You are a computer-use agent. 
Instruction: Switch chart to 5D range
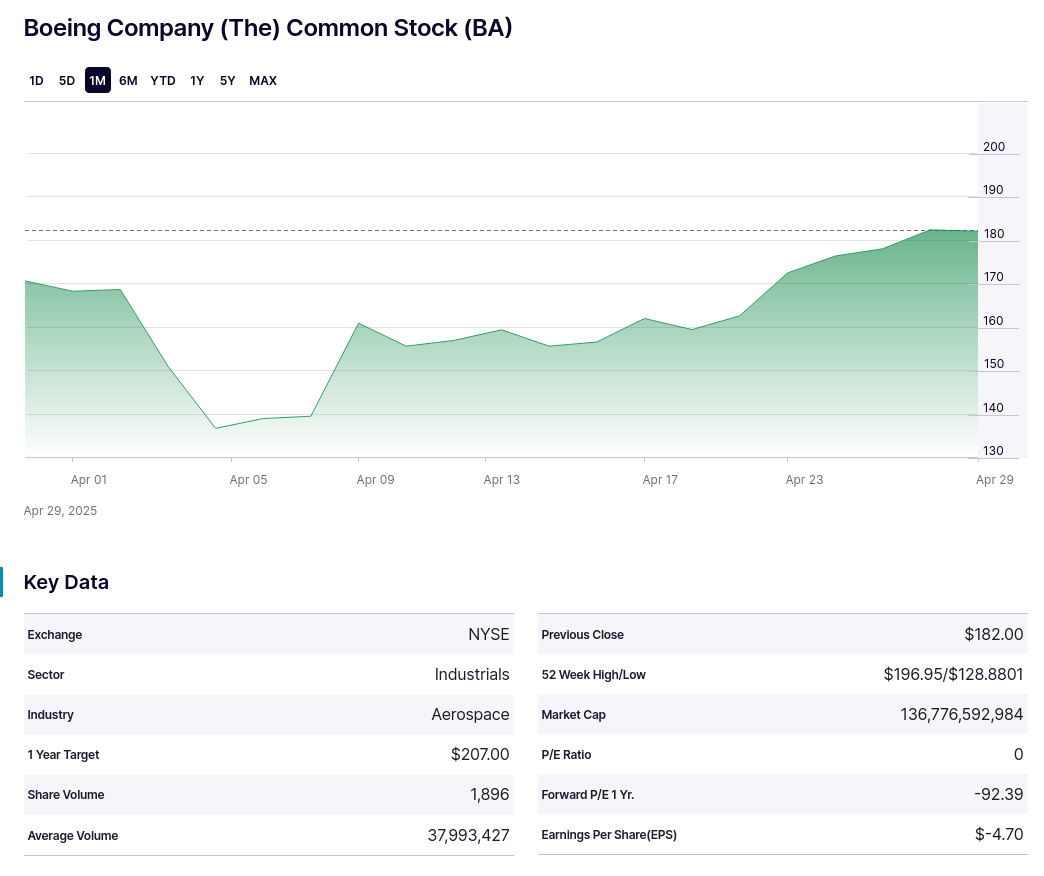[x=67, y=81]
